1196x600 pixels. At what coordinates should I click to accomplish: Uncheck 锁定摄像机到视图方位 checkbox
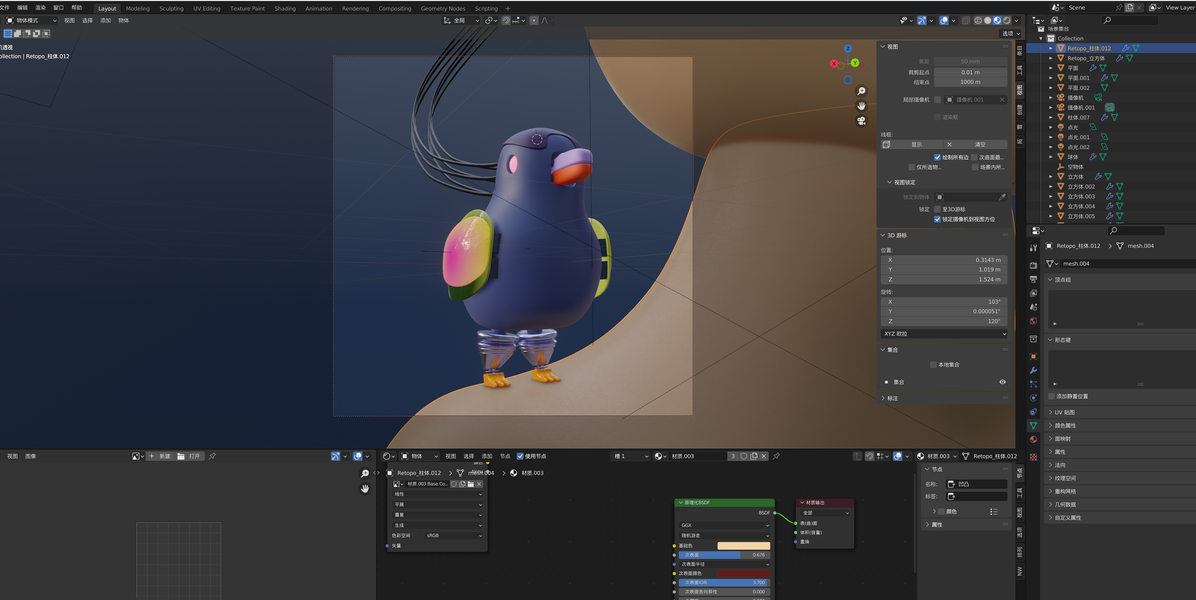coord(937,219)
